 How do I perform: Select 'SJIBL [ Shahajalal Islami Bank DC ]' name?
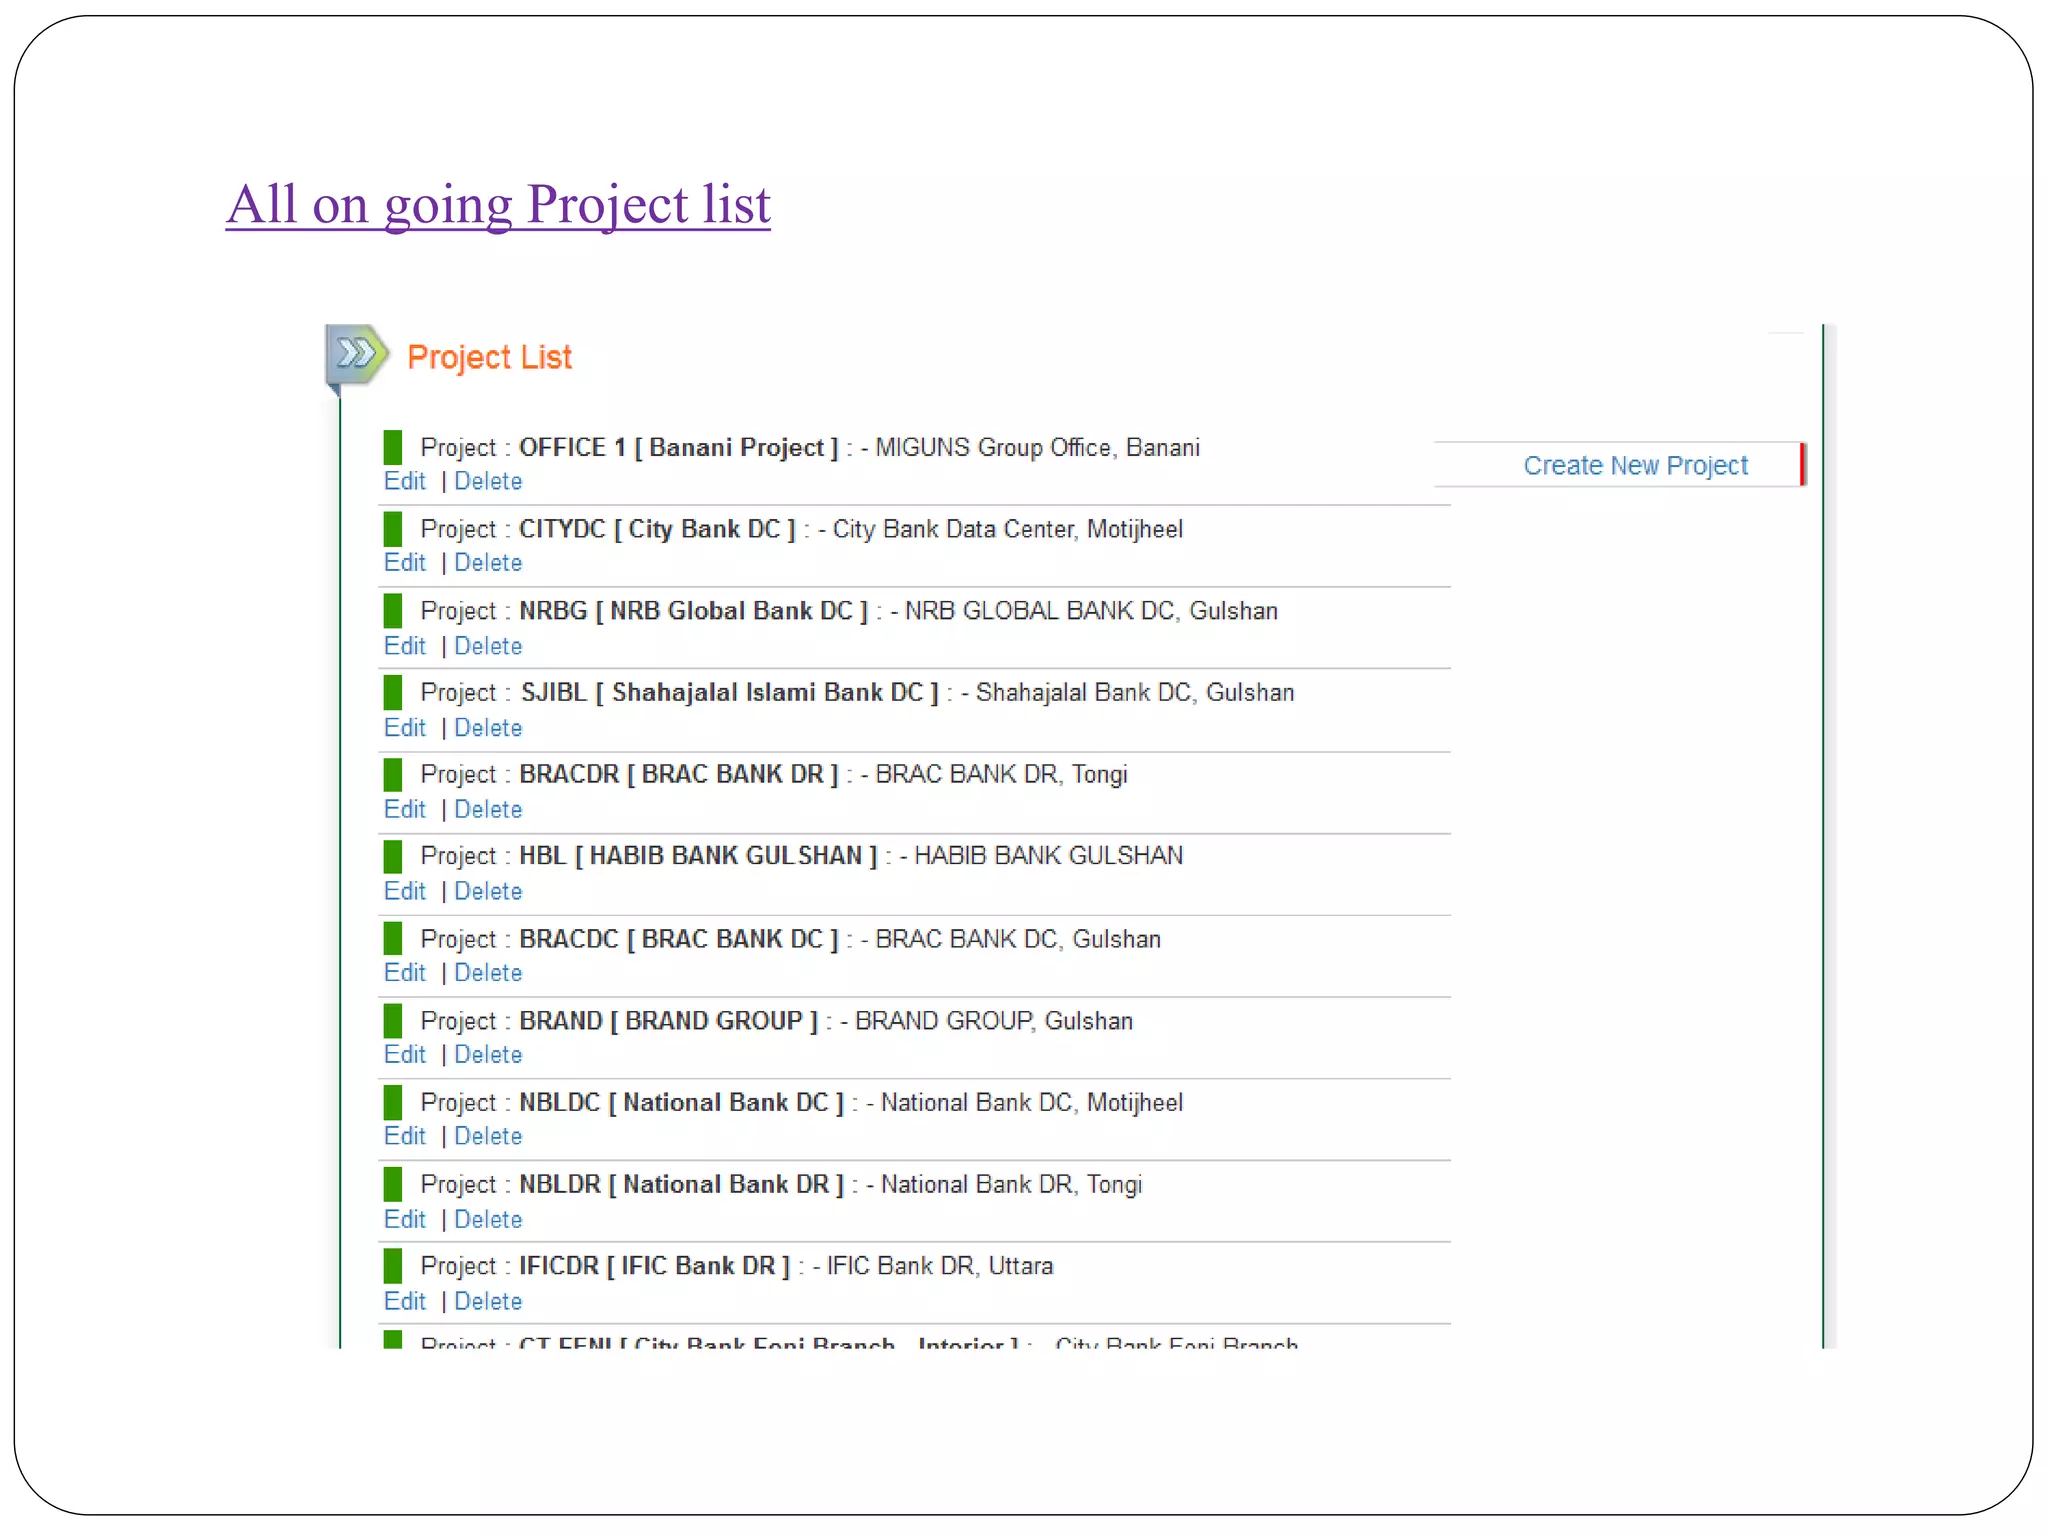click(x=730, y=692)
